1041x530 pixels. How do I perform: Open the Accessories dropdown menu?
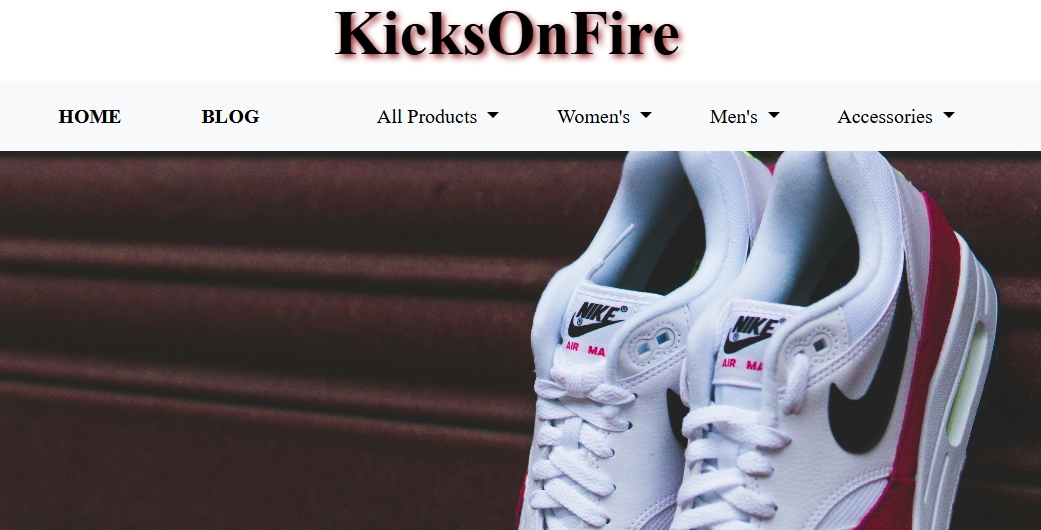(896, 116)
